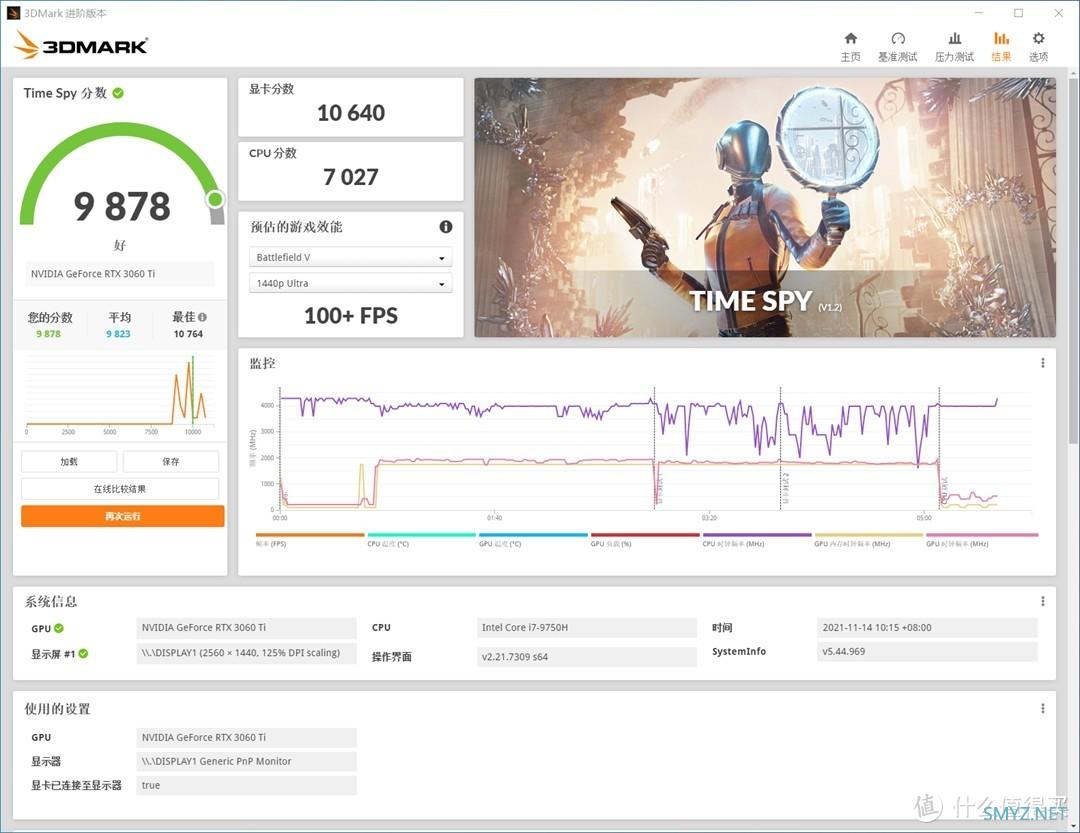This screenshot has width=1080, height=833.
Task: Open the 1440p Ultra resolution dropdown
Action: [x=350, y=283]
